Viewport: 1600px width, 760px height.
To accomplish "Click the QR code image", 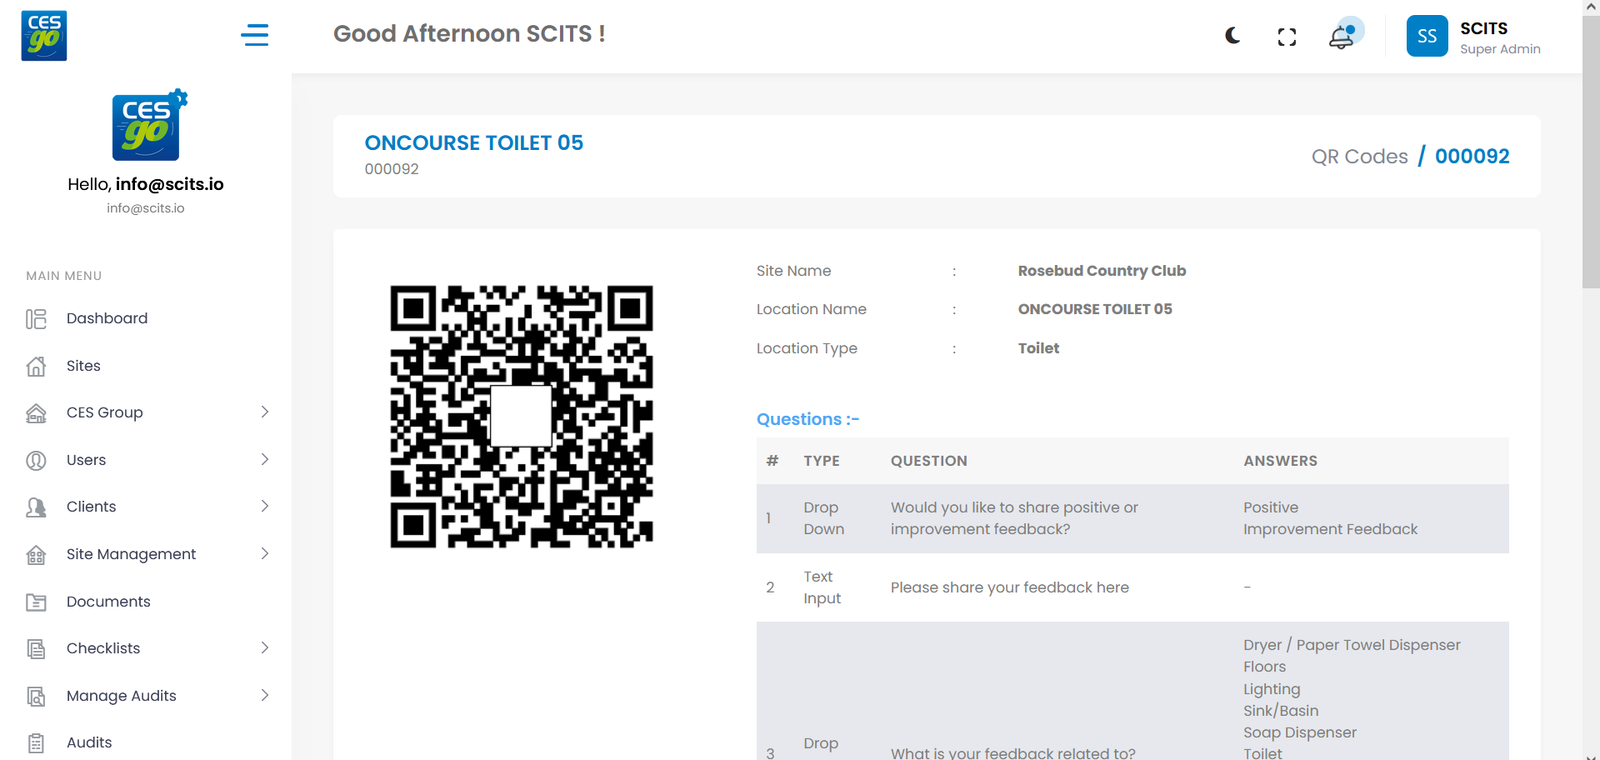I will (521, 417).
